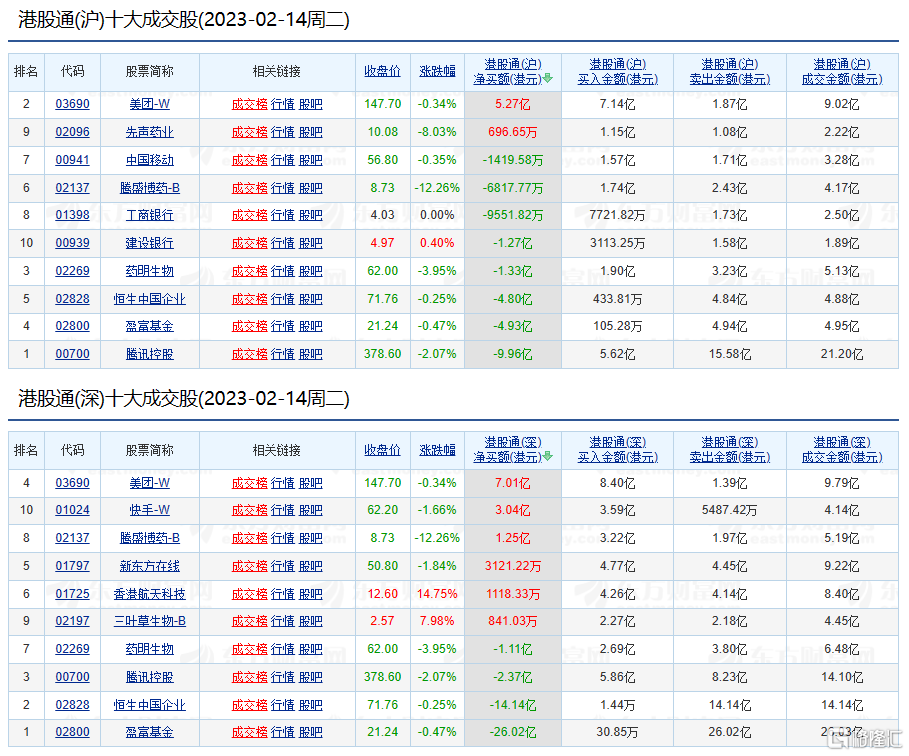
Task: Open 新东方在线 stock name link
Action: [x=150, y=566]
